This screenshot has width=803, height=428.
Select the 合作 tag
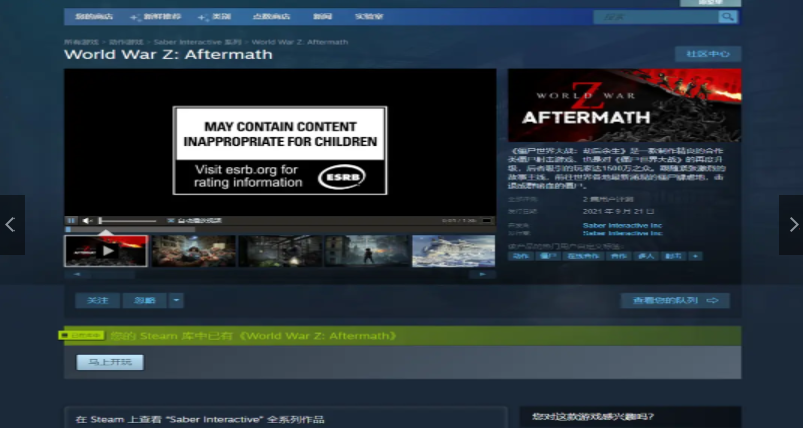point(619,256)
